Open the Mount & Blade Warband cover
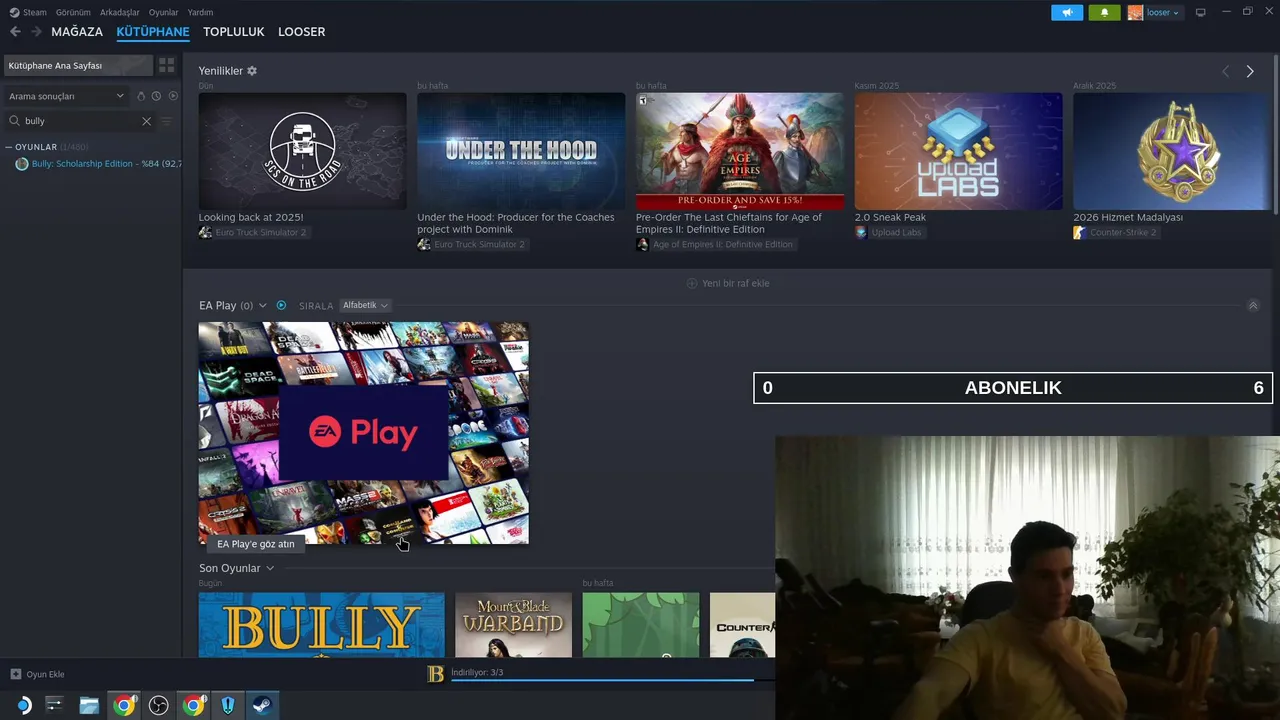 tap(513, 625)
